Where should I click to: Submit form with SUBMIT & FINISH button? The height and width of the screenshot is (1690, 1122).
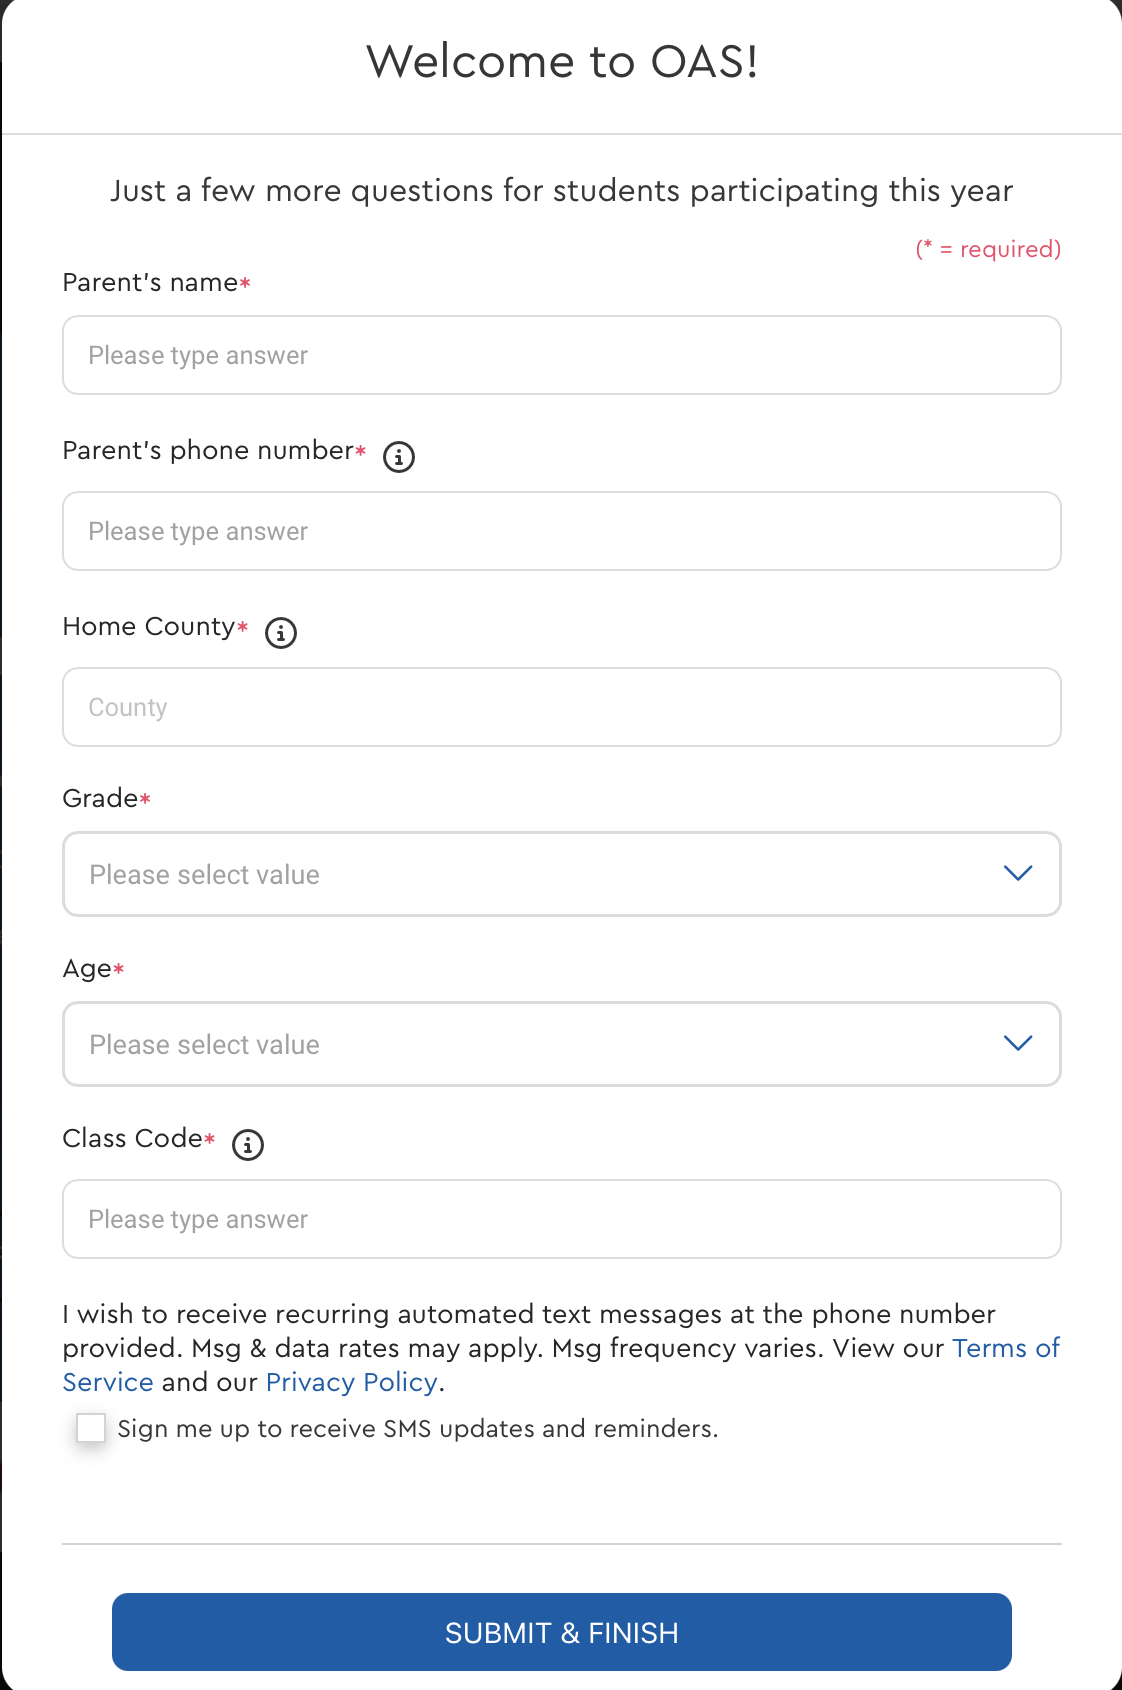pyautogui.click(x=562, y=1632)
